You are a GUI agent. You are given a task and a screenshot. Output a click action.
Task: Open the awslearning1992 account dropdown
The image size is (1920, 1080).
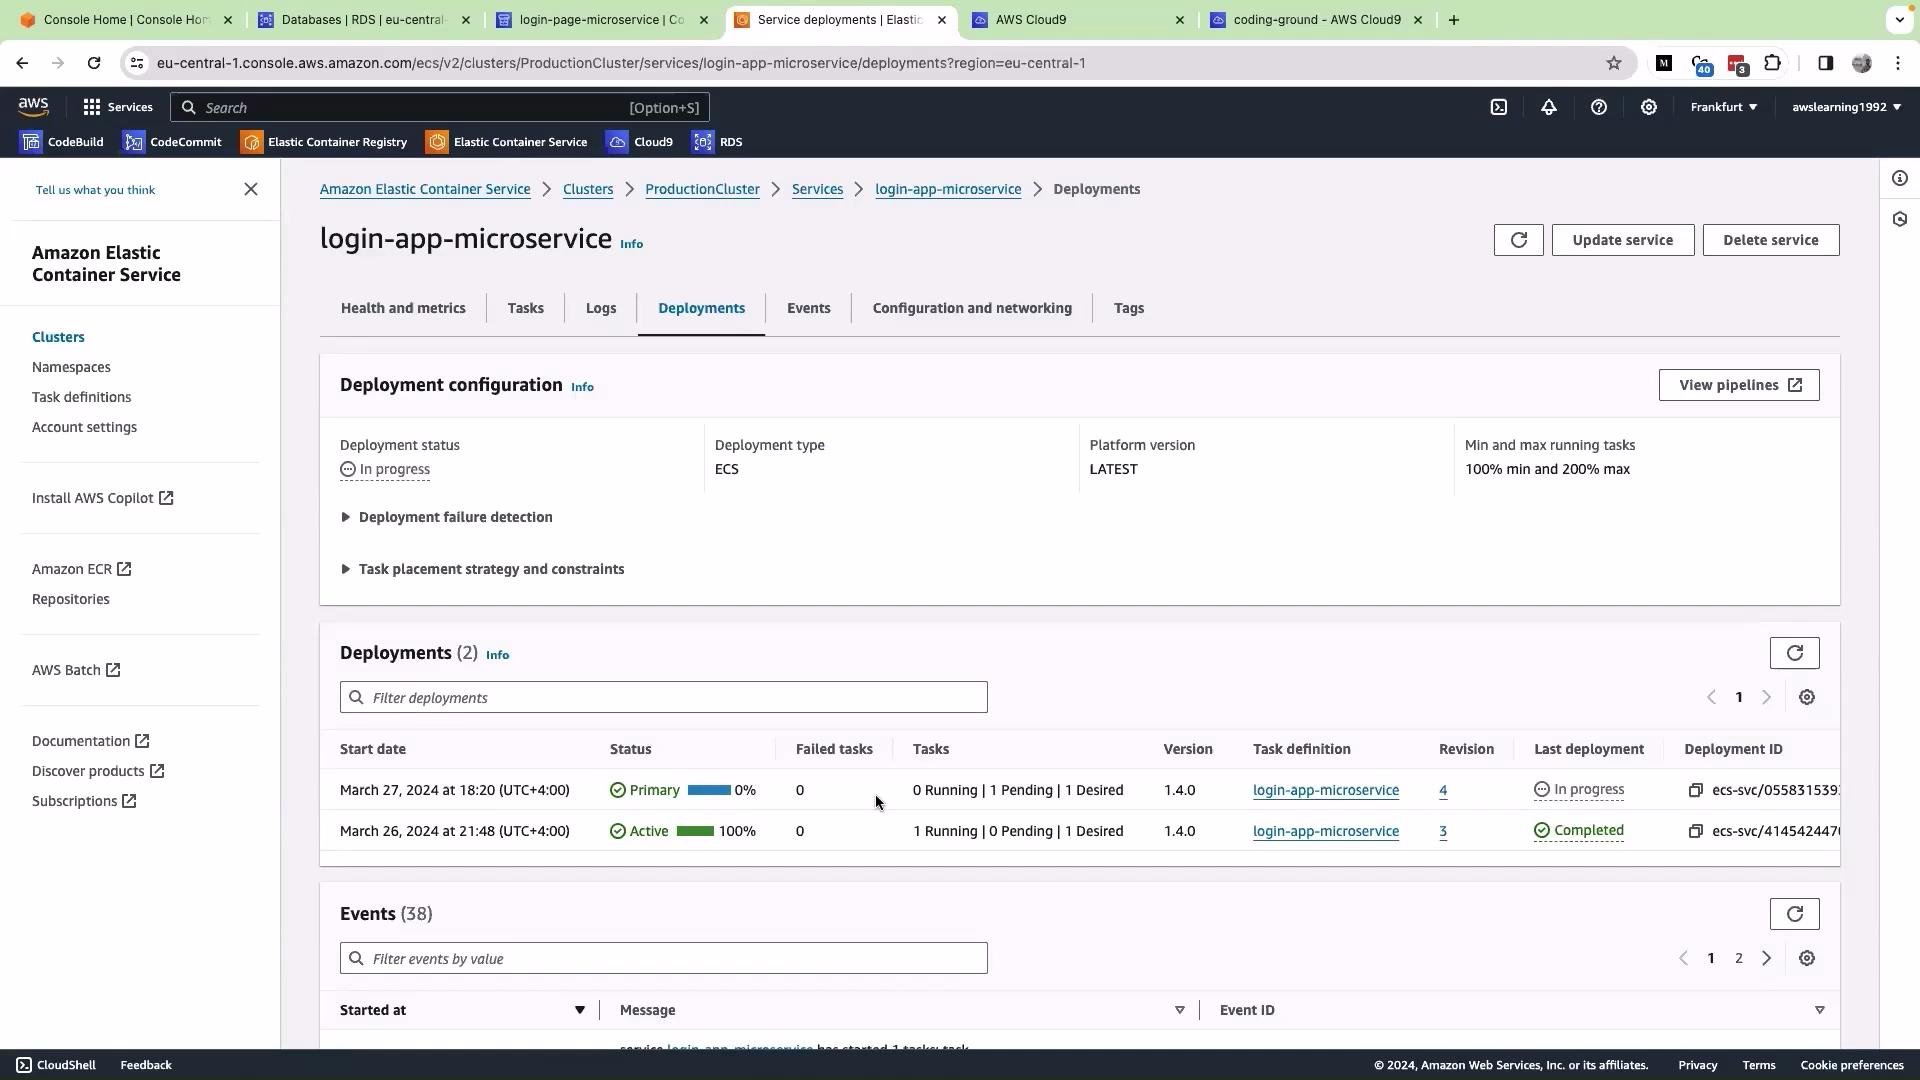pyautogui.click(x=1846, y=107)
